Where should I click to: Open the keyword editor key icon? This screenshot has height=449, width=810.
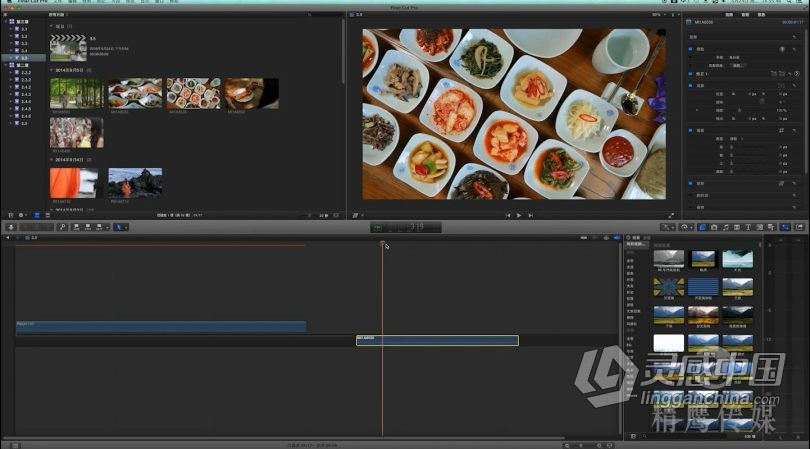point(63,227)
